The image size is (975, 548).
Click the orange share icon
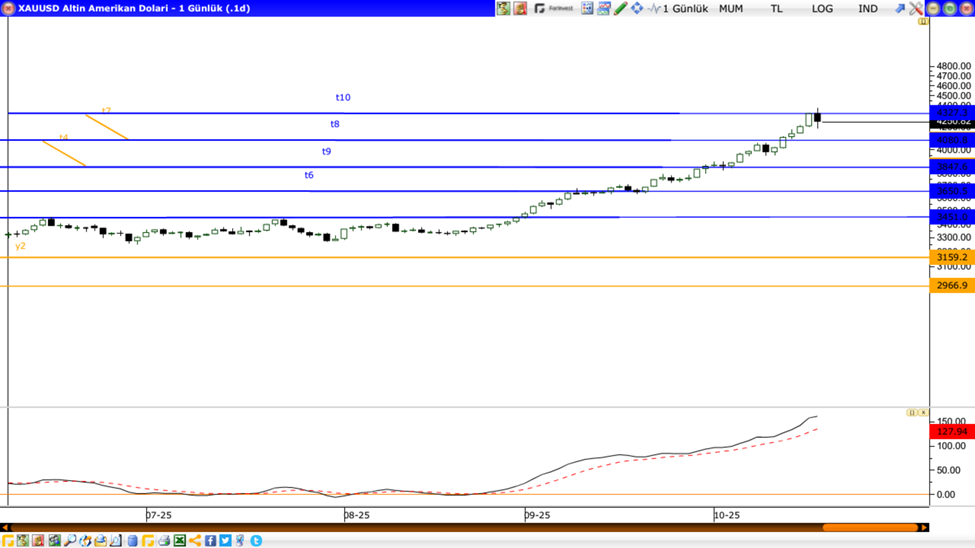[195, 541]
